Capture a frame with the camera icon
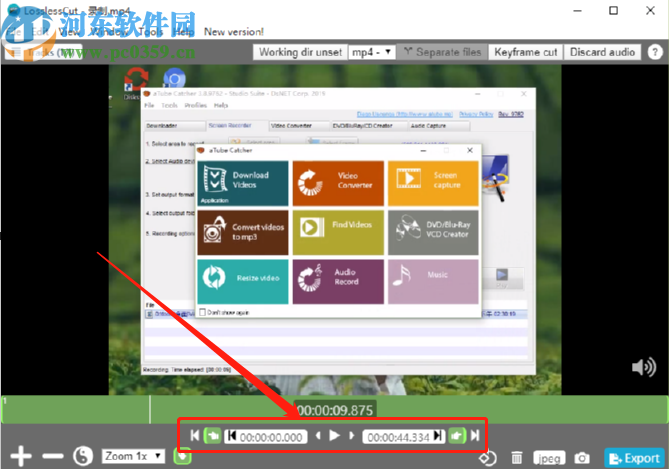This screenshot has height=469, width=669. (x=582, y=458)
